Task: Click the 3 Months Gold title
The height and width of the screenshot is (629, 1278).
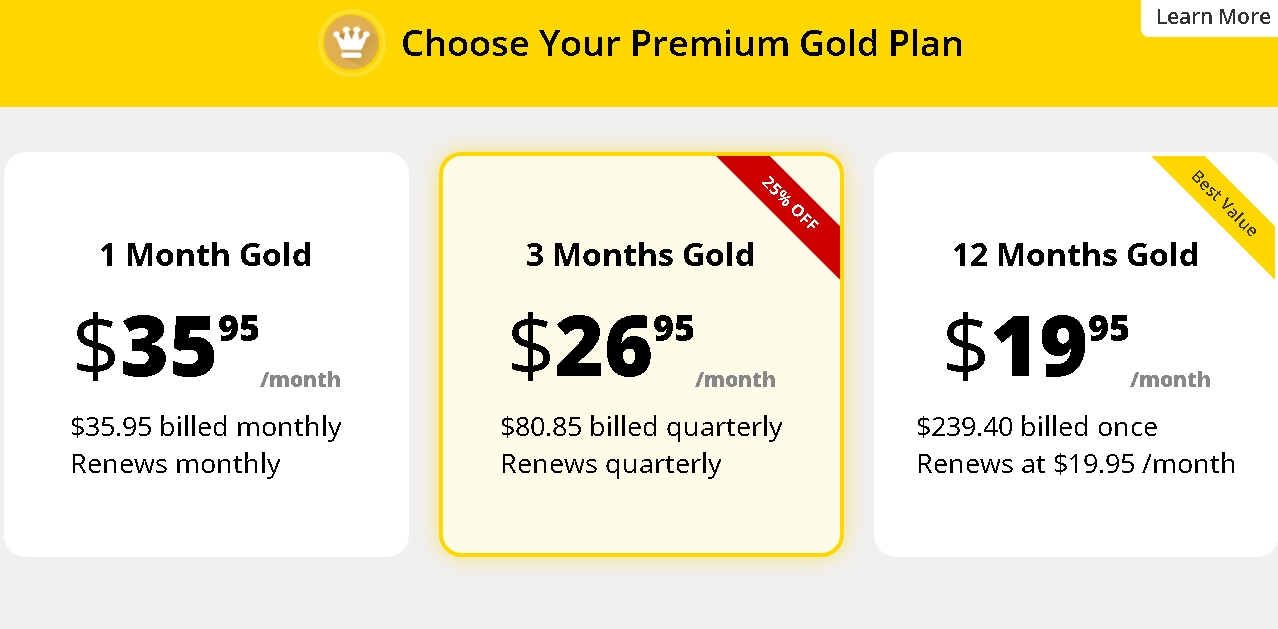Action: tap(640, 255)
